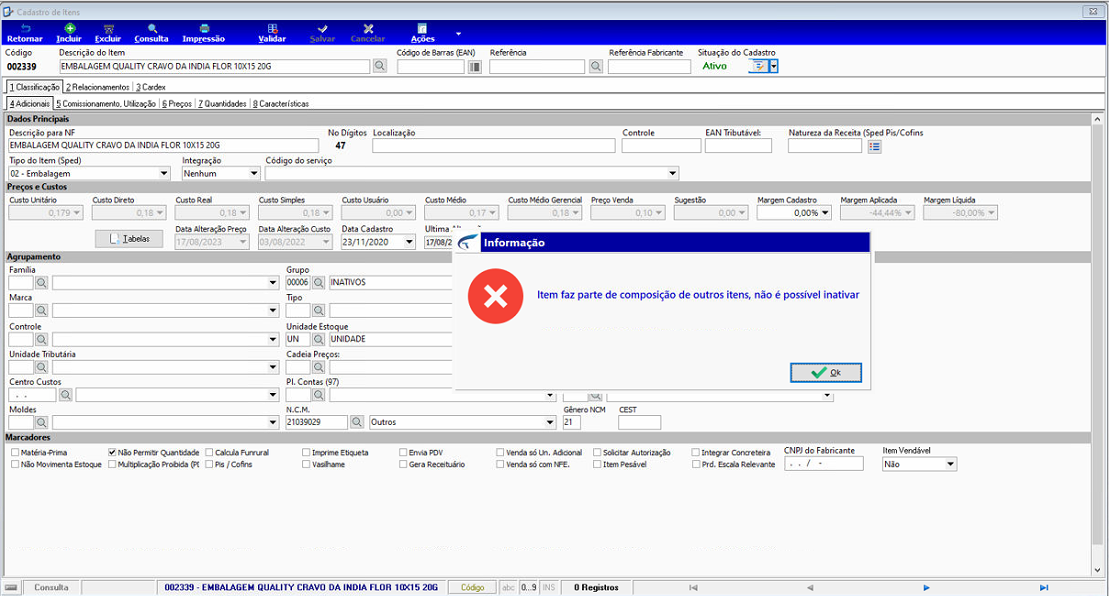Enable the Matéria-Prima checkbox
Image resolution: width=1109 pixels, height=596 pixels.
[x=15, y=452]
